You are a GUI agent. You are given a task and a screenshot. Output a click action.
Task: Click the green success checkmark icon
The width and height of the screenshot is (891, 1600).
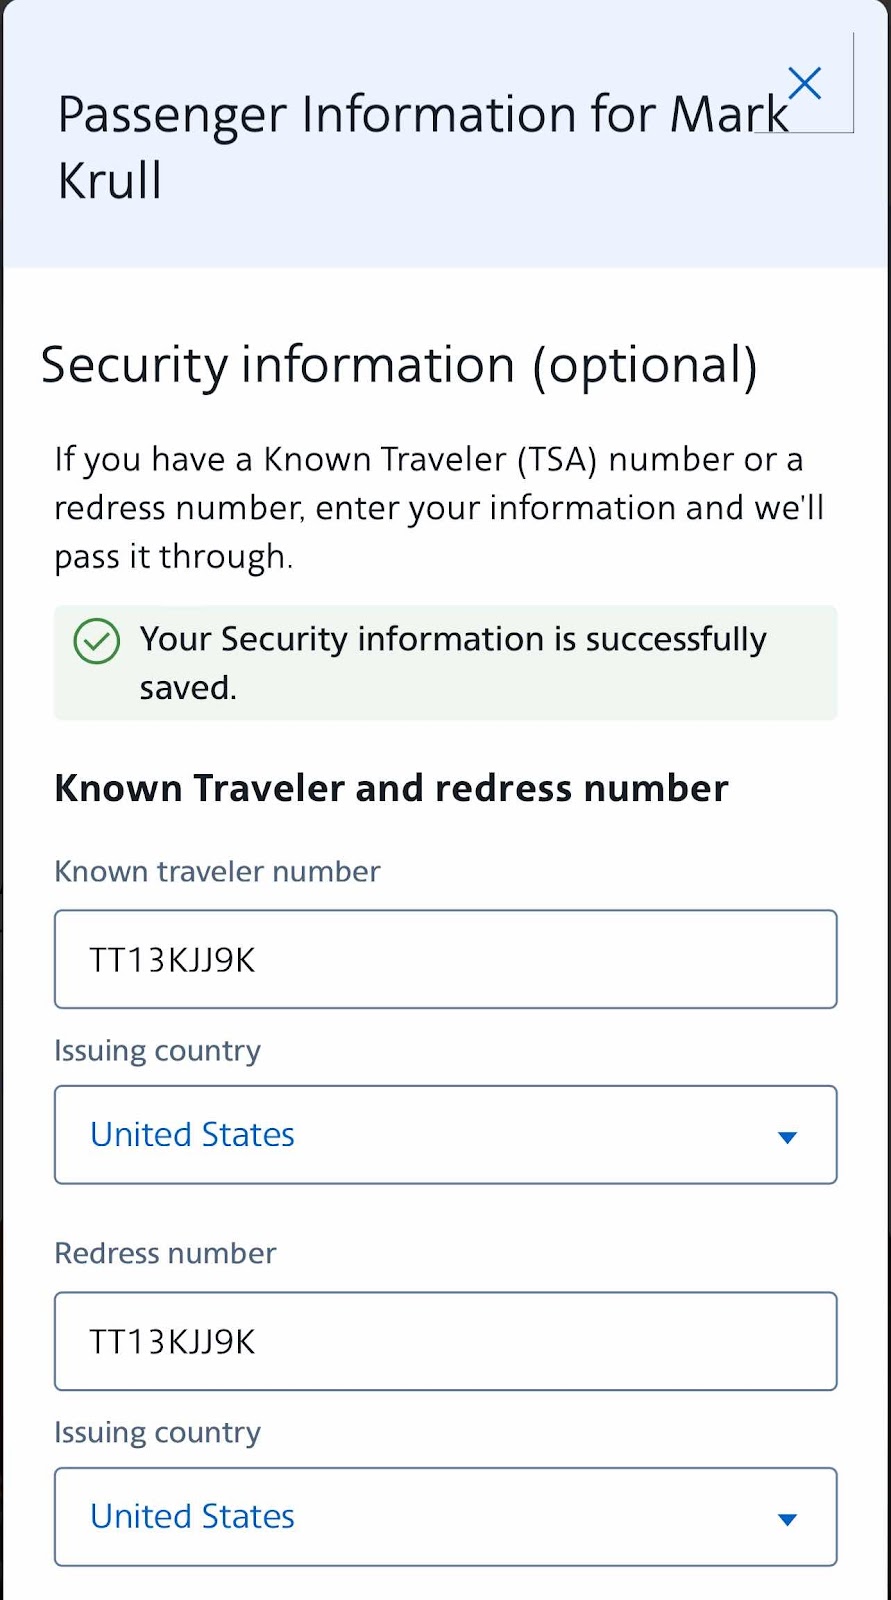click(97, 641)
